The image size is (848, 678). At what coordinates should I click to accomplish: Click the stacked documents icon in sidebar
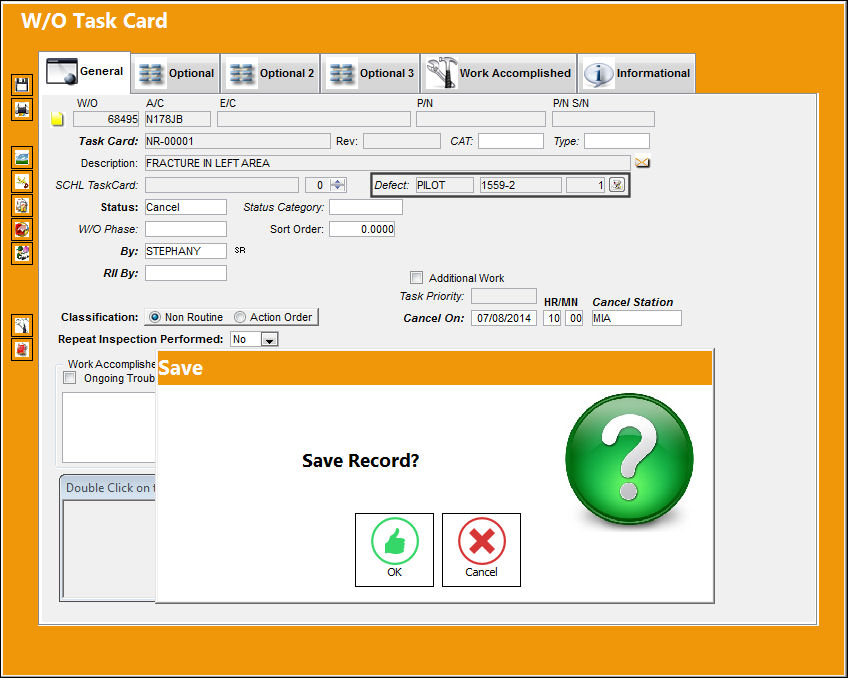point(22,206)
